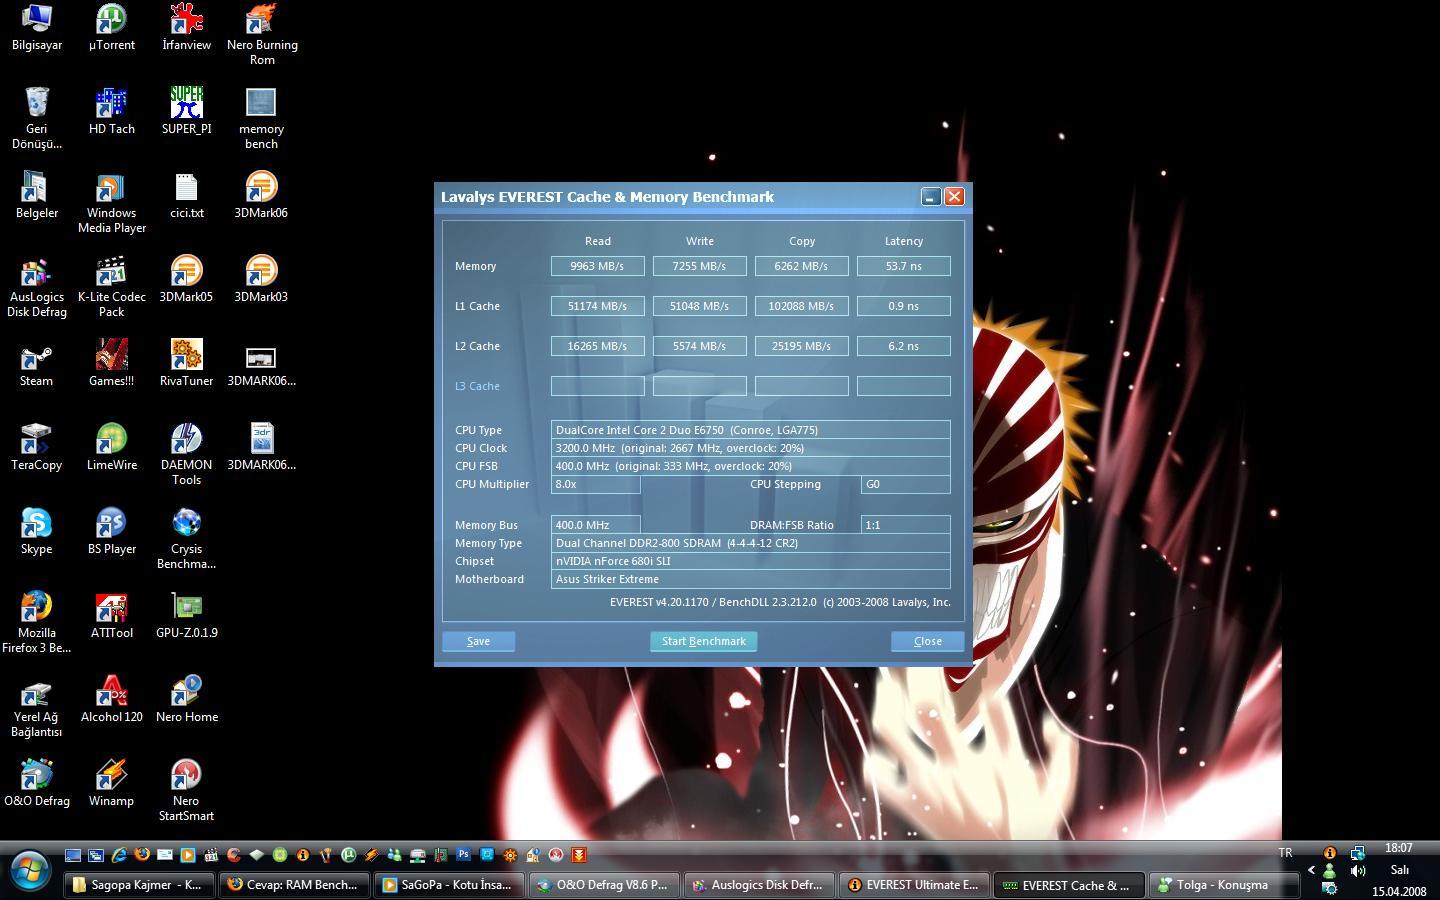1440x900 pixels.
Task: Open the Bilgisayar desktop icon
Action: point(37,27)
